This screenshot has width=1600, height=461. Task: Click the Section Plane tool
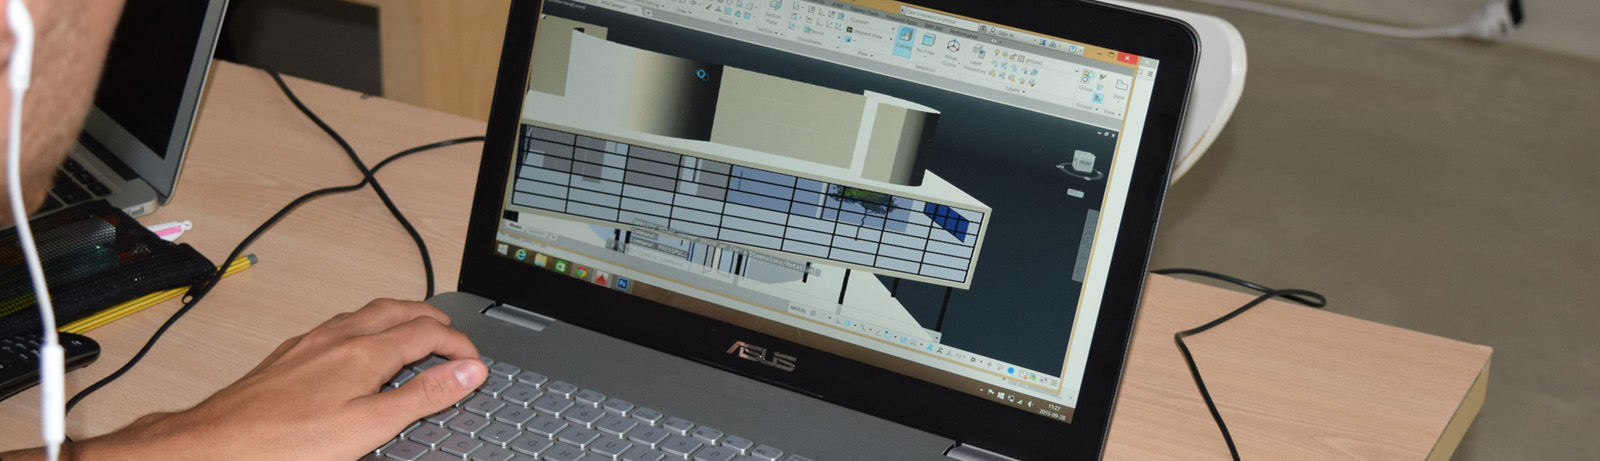click(772, 12)
